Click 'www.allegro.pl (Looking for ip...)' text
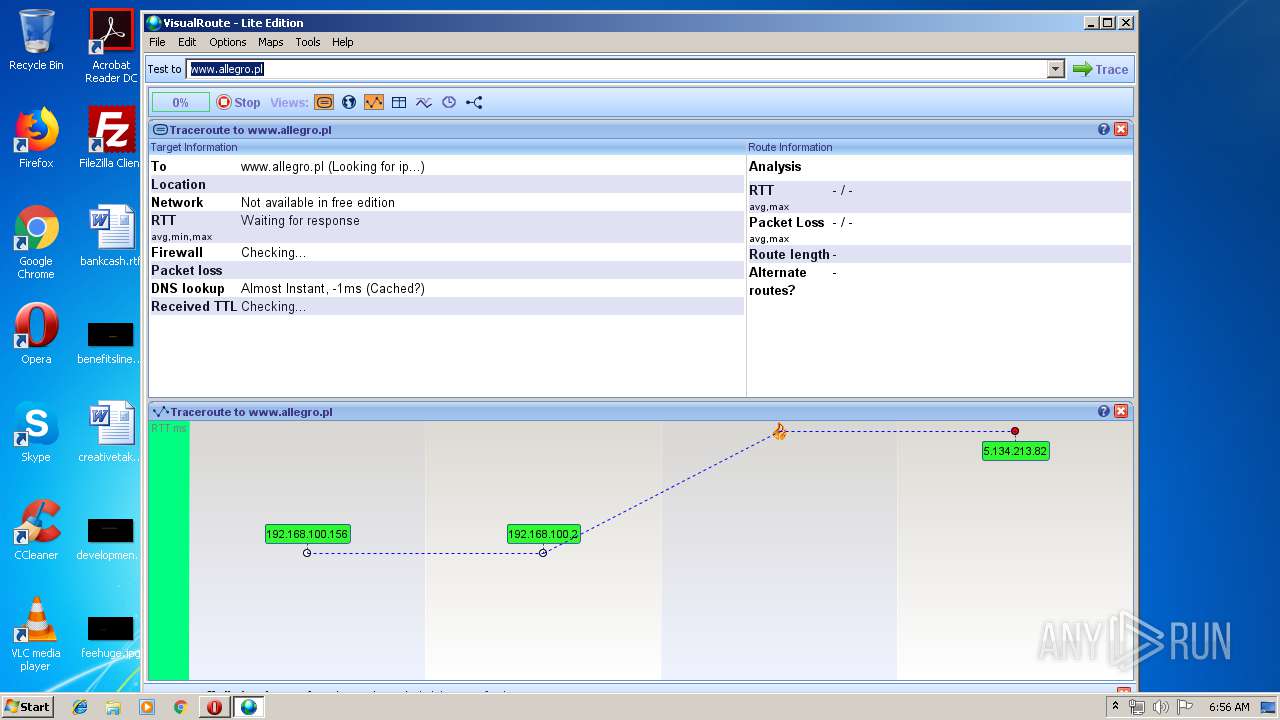This screenshot has height=720, width=1280. (333, 166)
